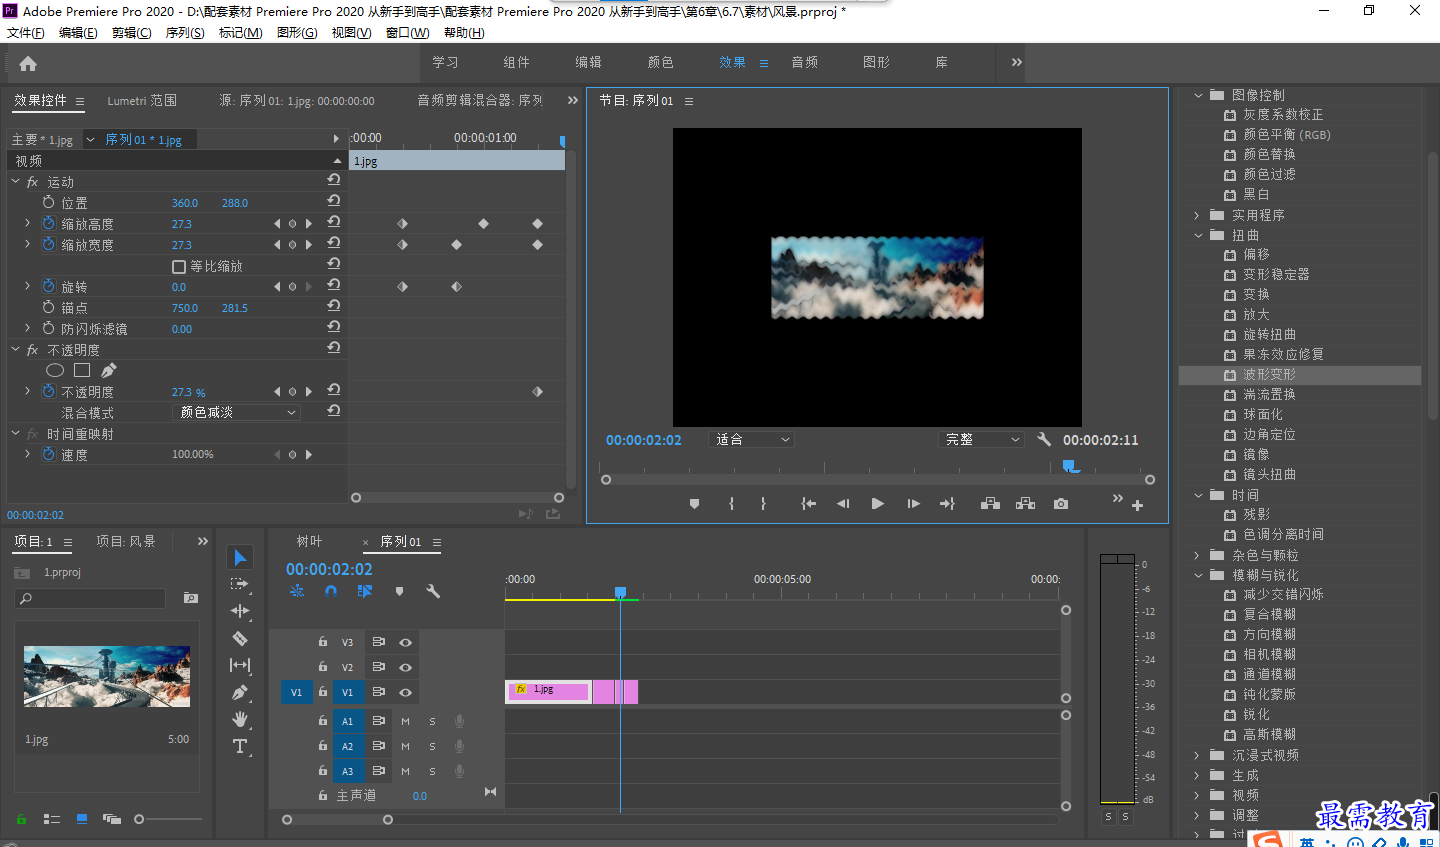Click the free draw bezier mask pen

pyautogui.click(x=108, y=370)
